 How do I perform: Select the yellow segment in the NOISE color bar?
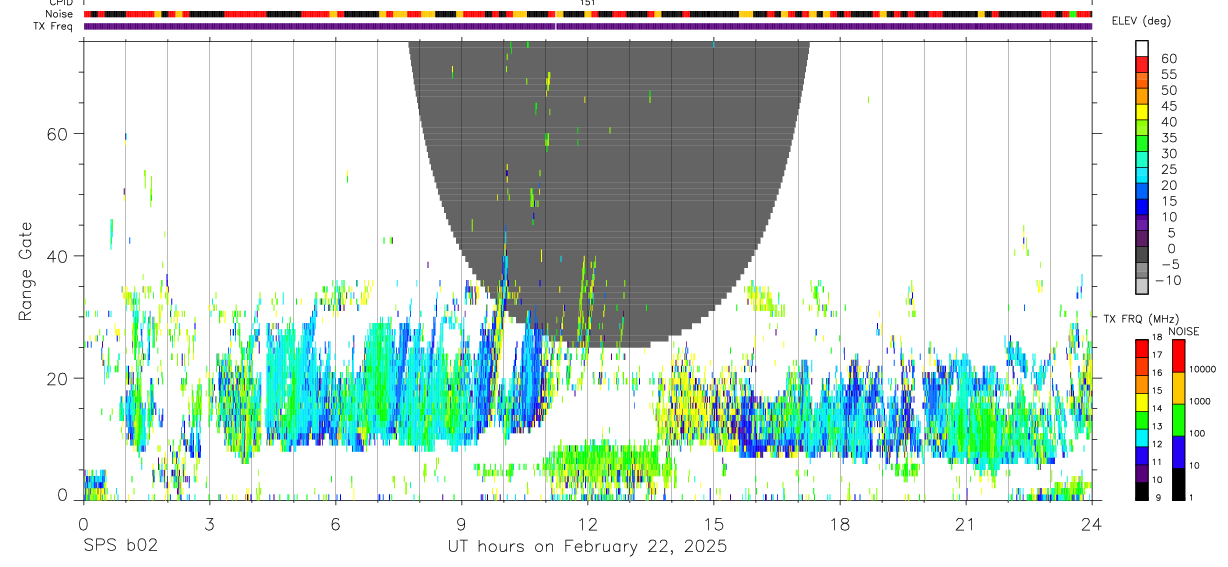coord(1177,387)
